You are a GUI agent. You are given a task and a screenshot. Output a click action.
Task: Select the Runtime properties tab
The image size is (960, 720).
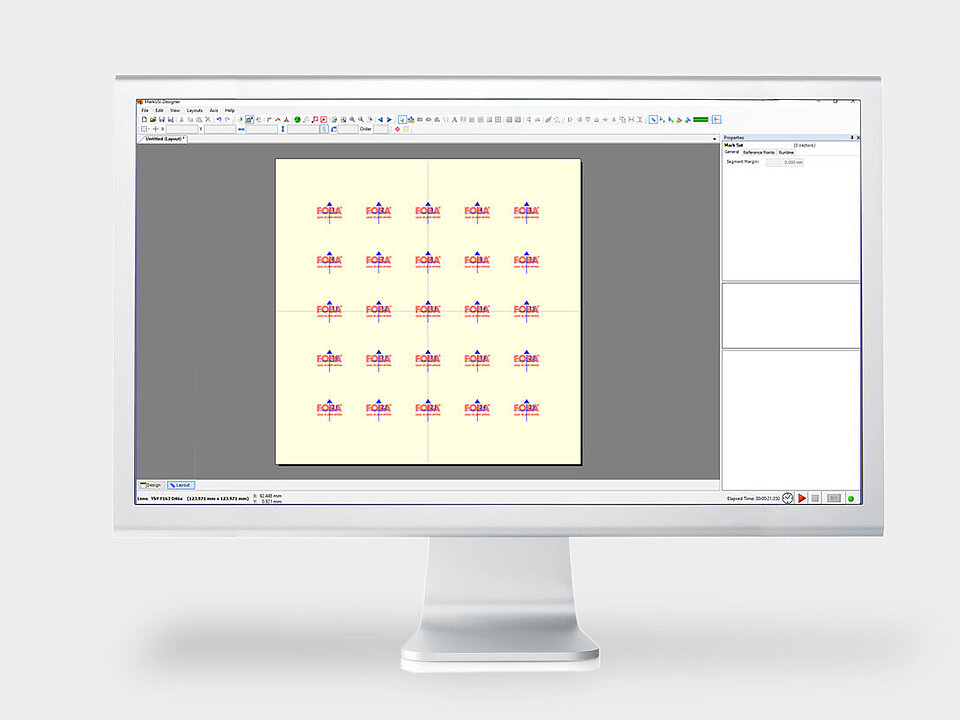786,152
